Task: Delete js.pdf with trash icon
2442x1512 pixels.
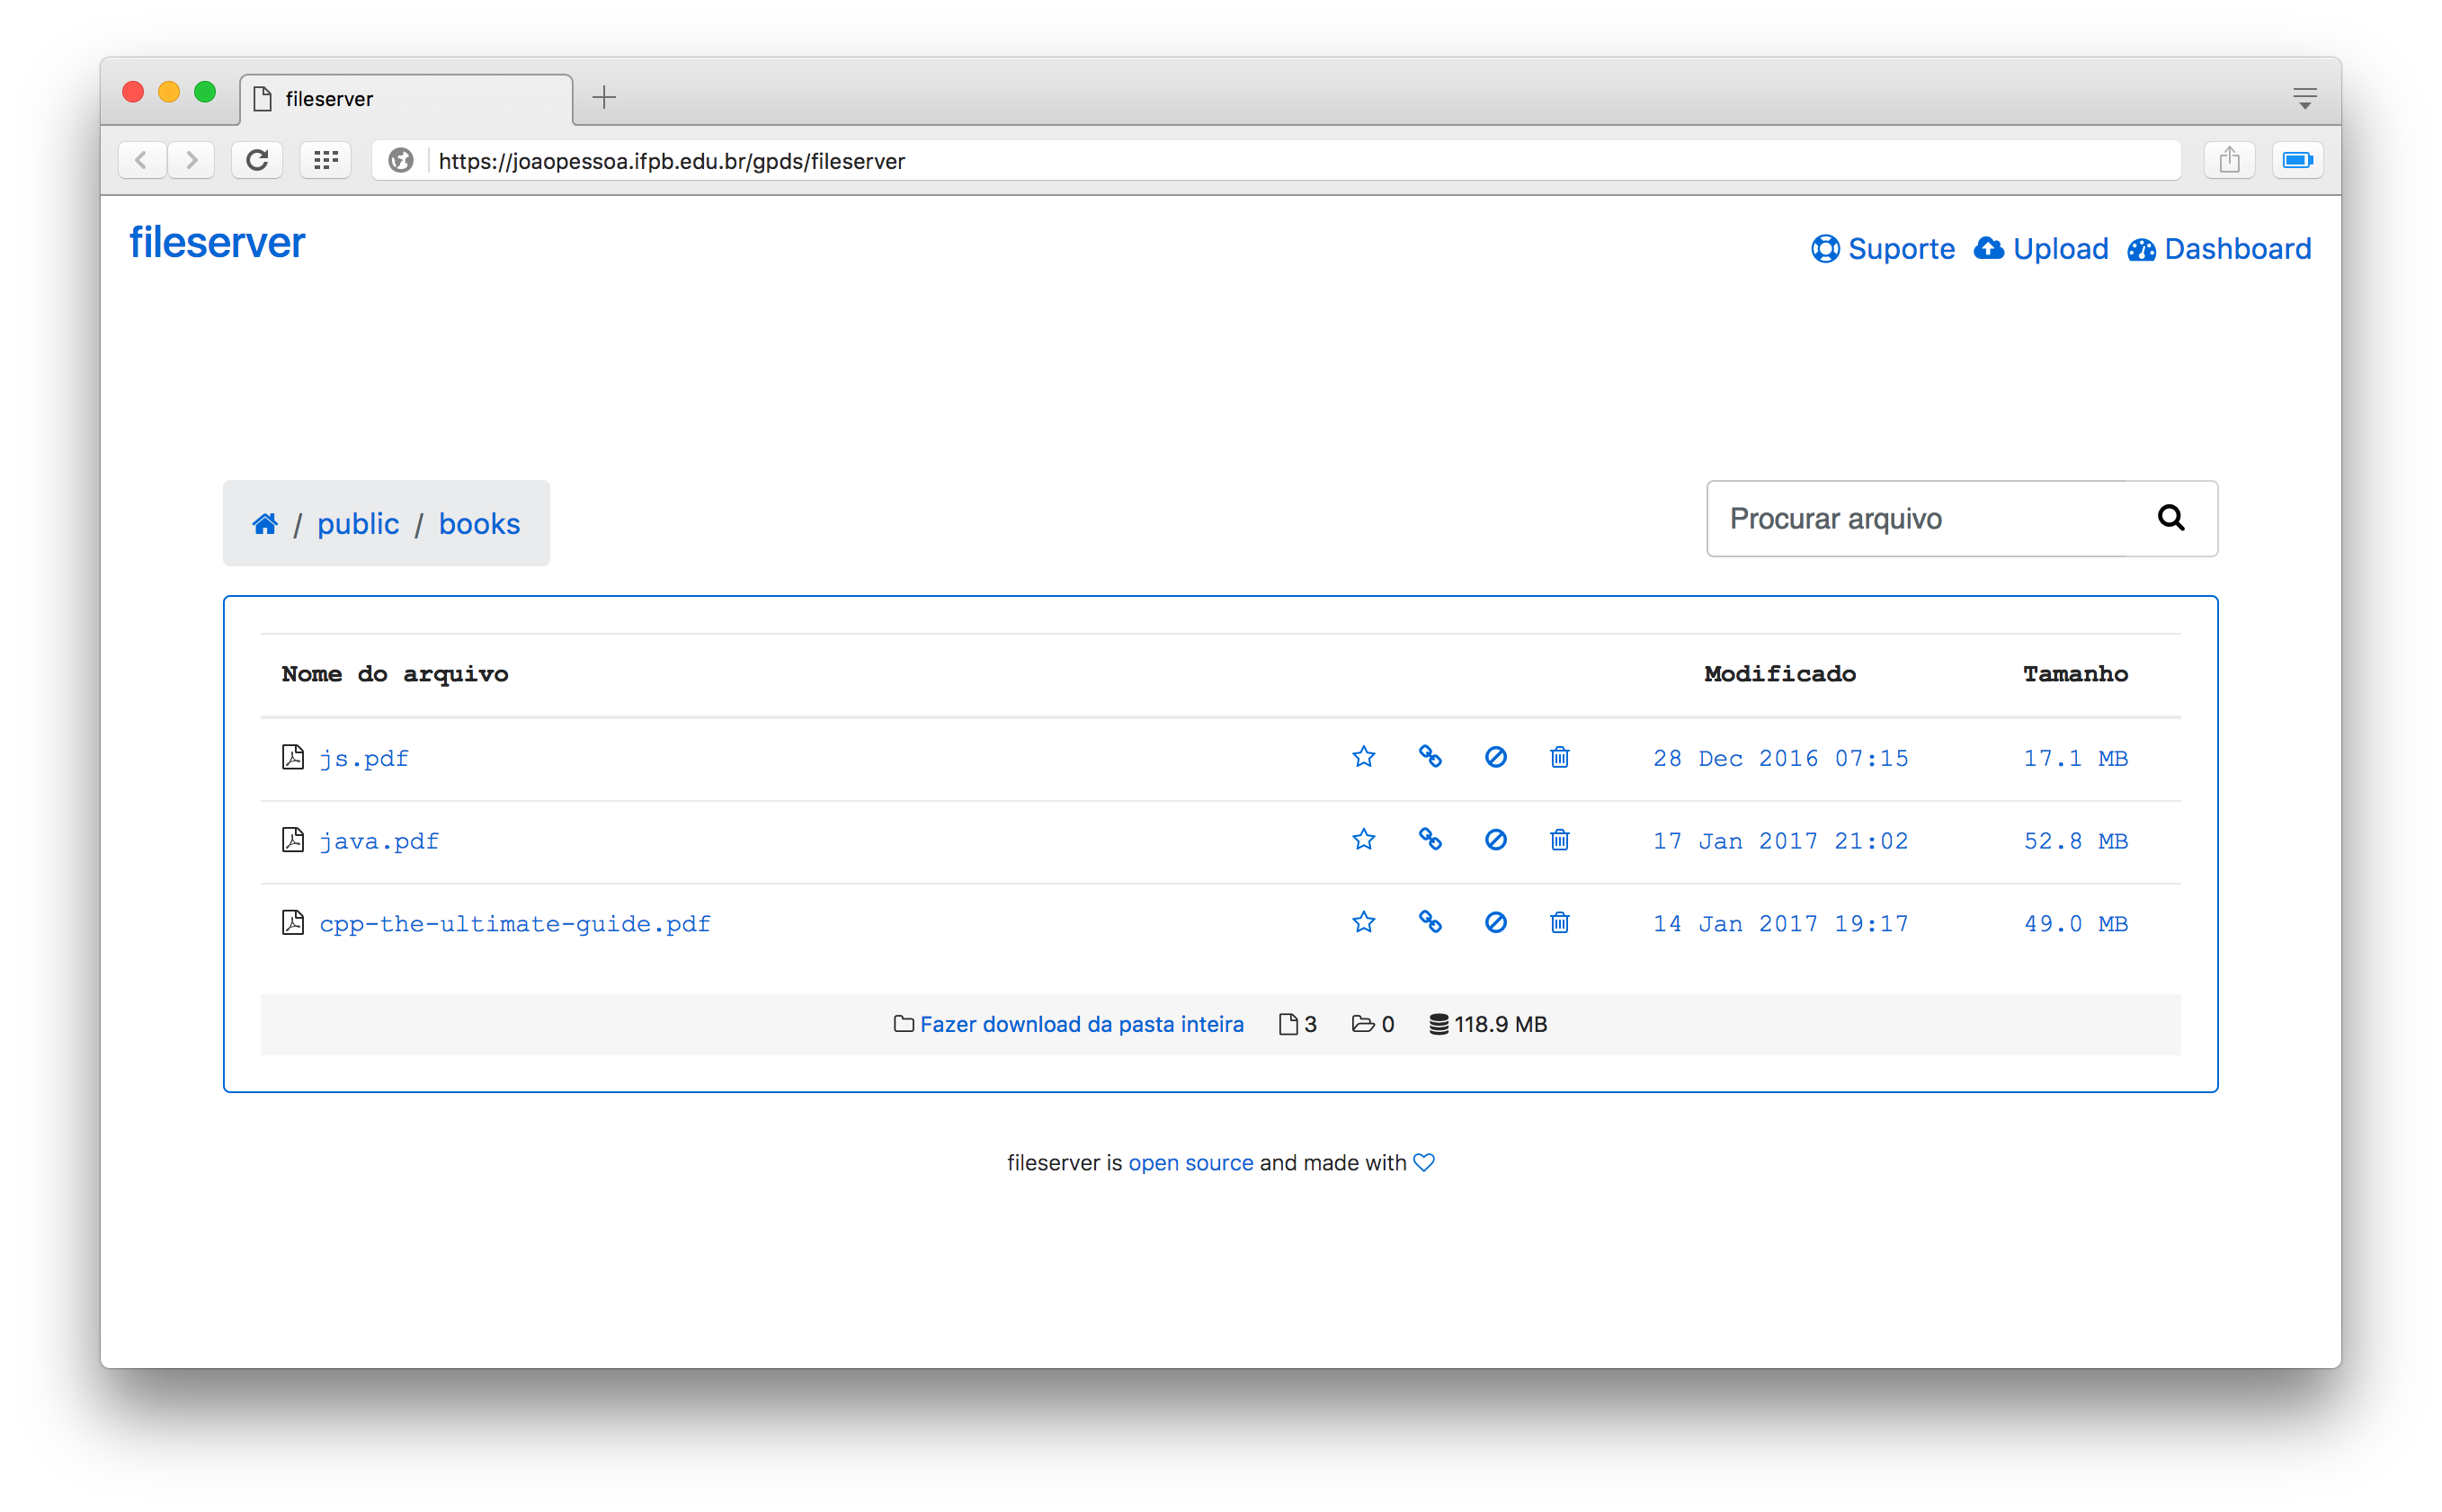Action: click(1559, 757)
